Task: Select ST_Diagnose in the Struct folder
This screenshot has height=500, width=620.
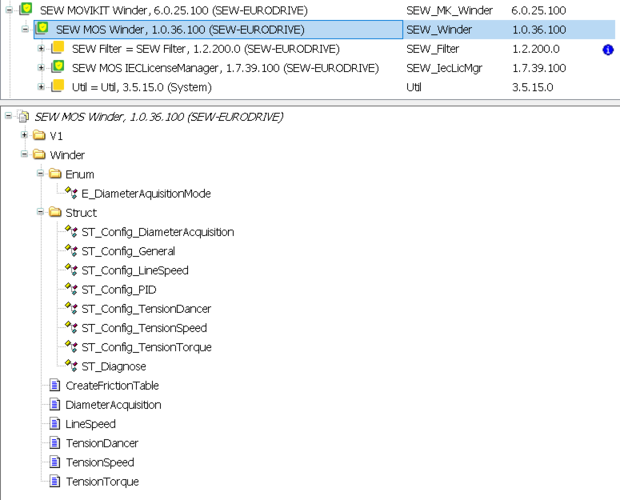Action: click(113, 367)
